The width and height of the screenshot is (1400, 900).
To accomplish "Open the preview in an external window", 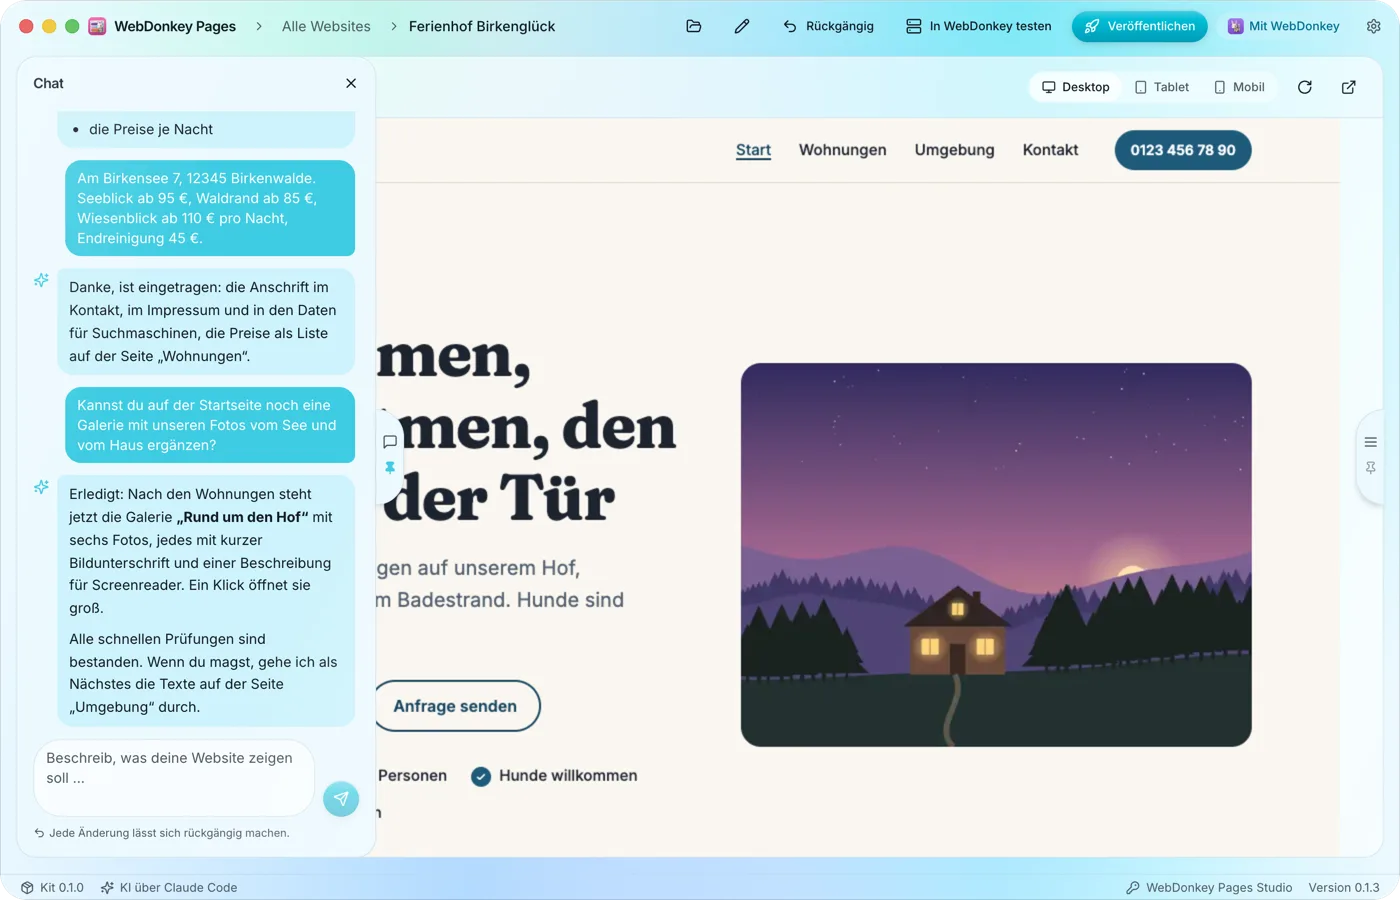I will 1349,87.
